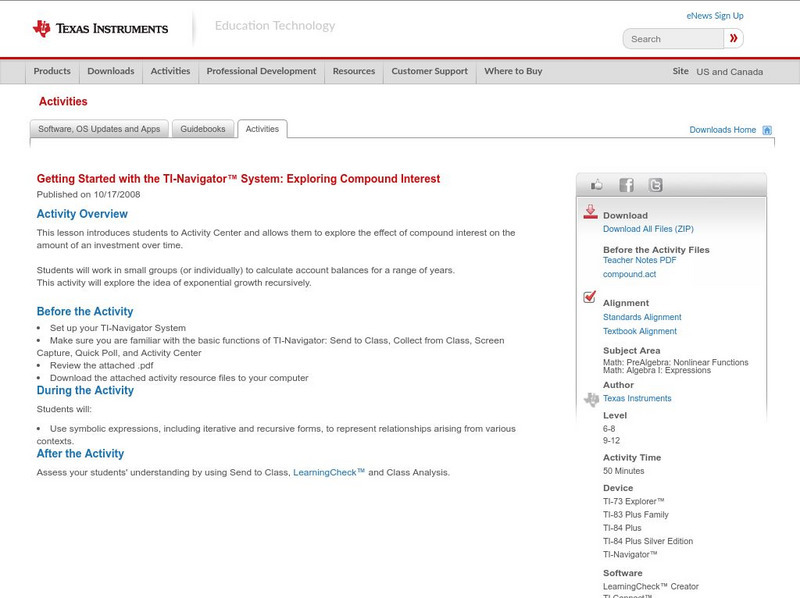
Task: Open the Teacher Notes PDF link
Action: (x=639, y=260)
